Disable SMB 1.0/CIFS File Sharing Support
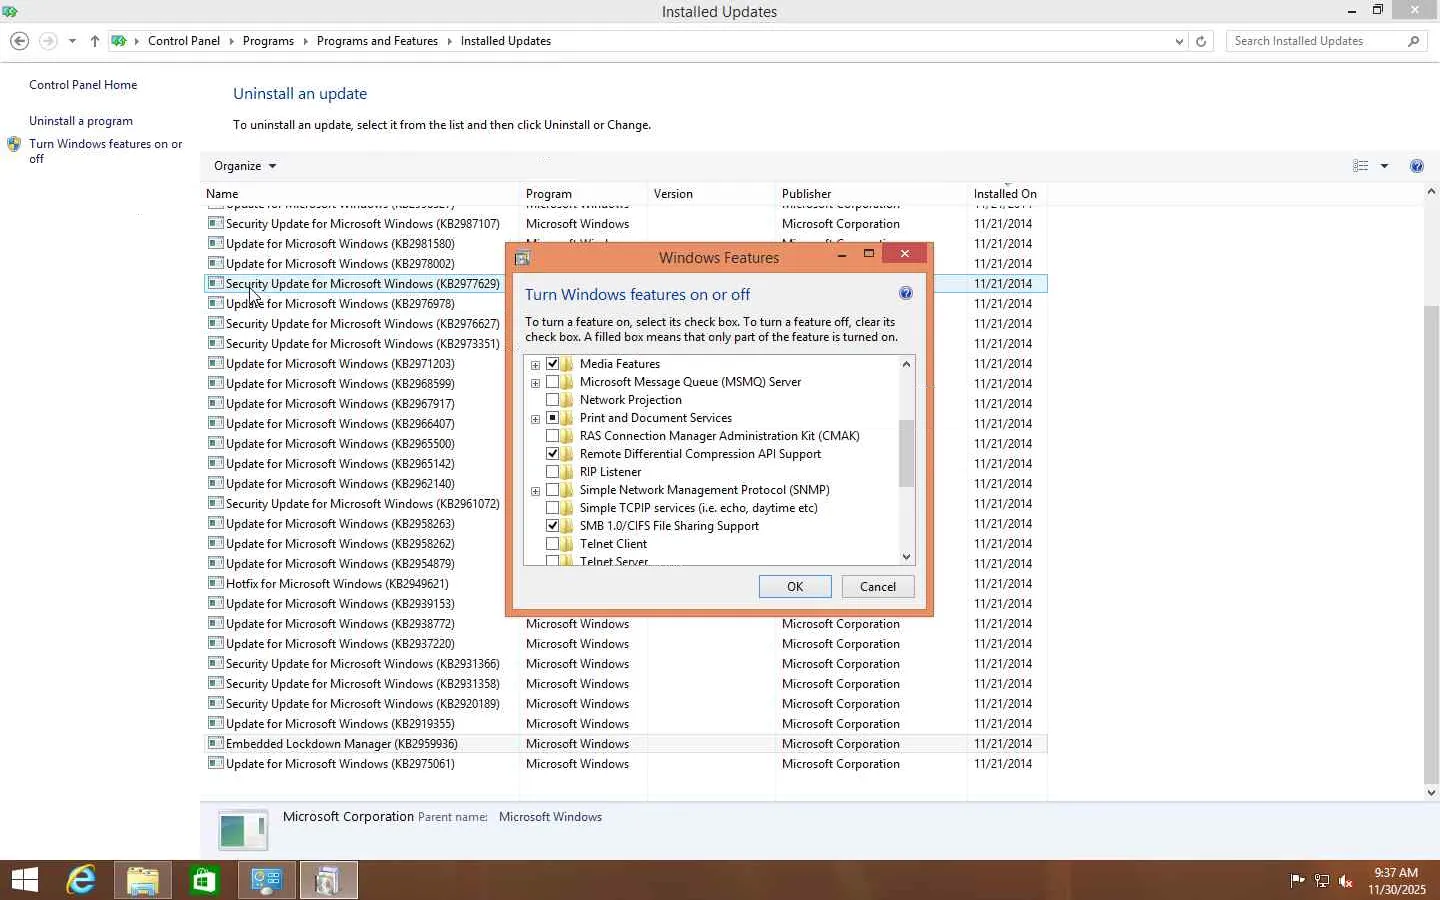1440x900 pixels. [552, 526]
